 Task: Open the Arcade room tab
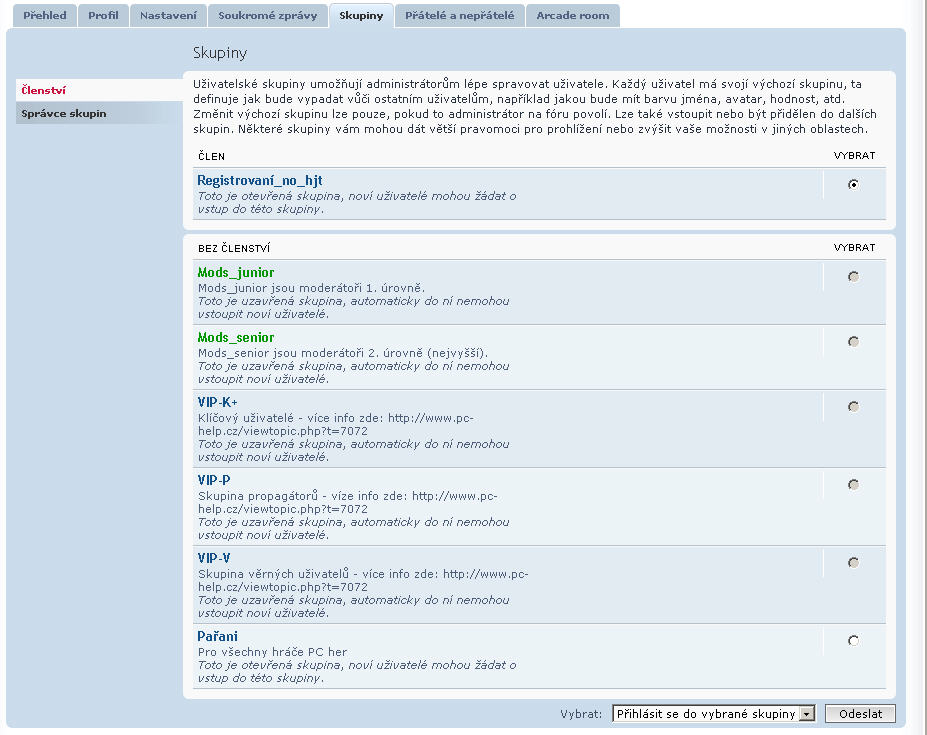tap(573, 15)
